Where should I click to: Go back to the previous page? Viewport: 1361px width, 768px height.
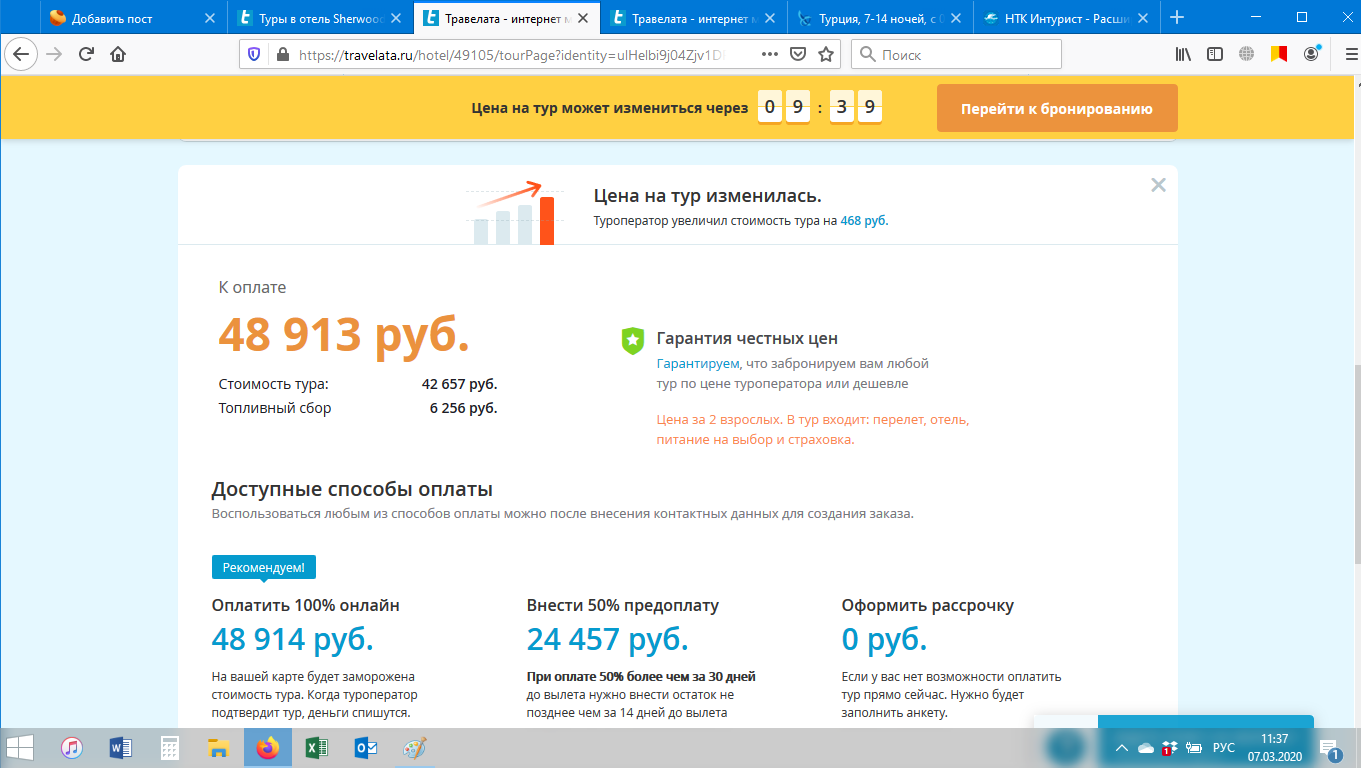click(x=22, y=54)
